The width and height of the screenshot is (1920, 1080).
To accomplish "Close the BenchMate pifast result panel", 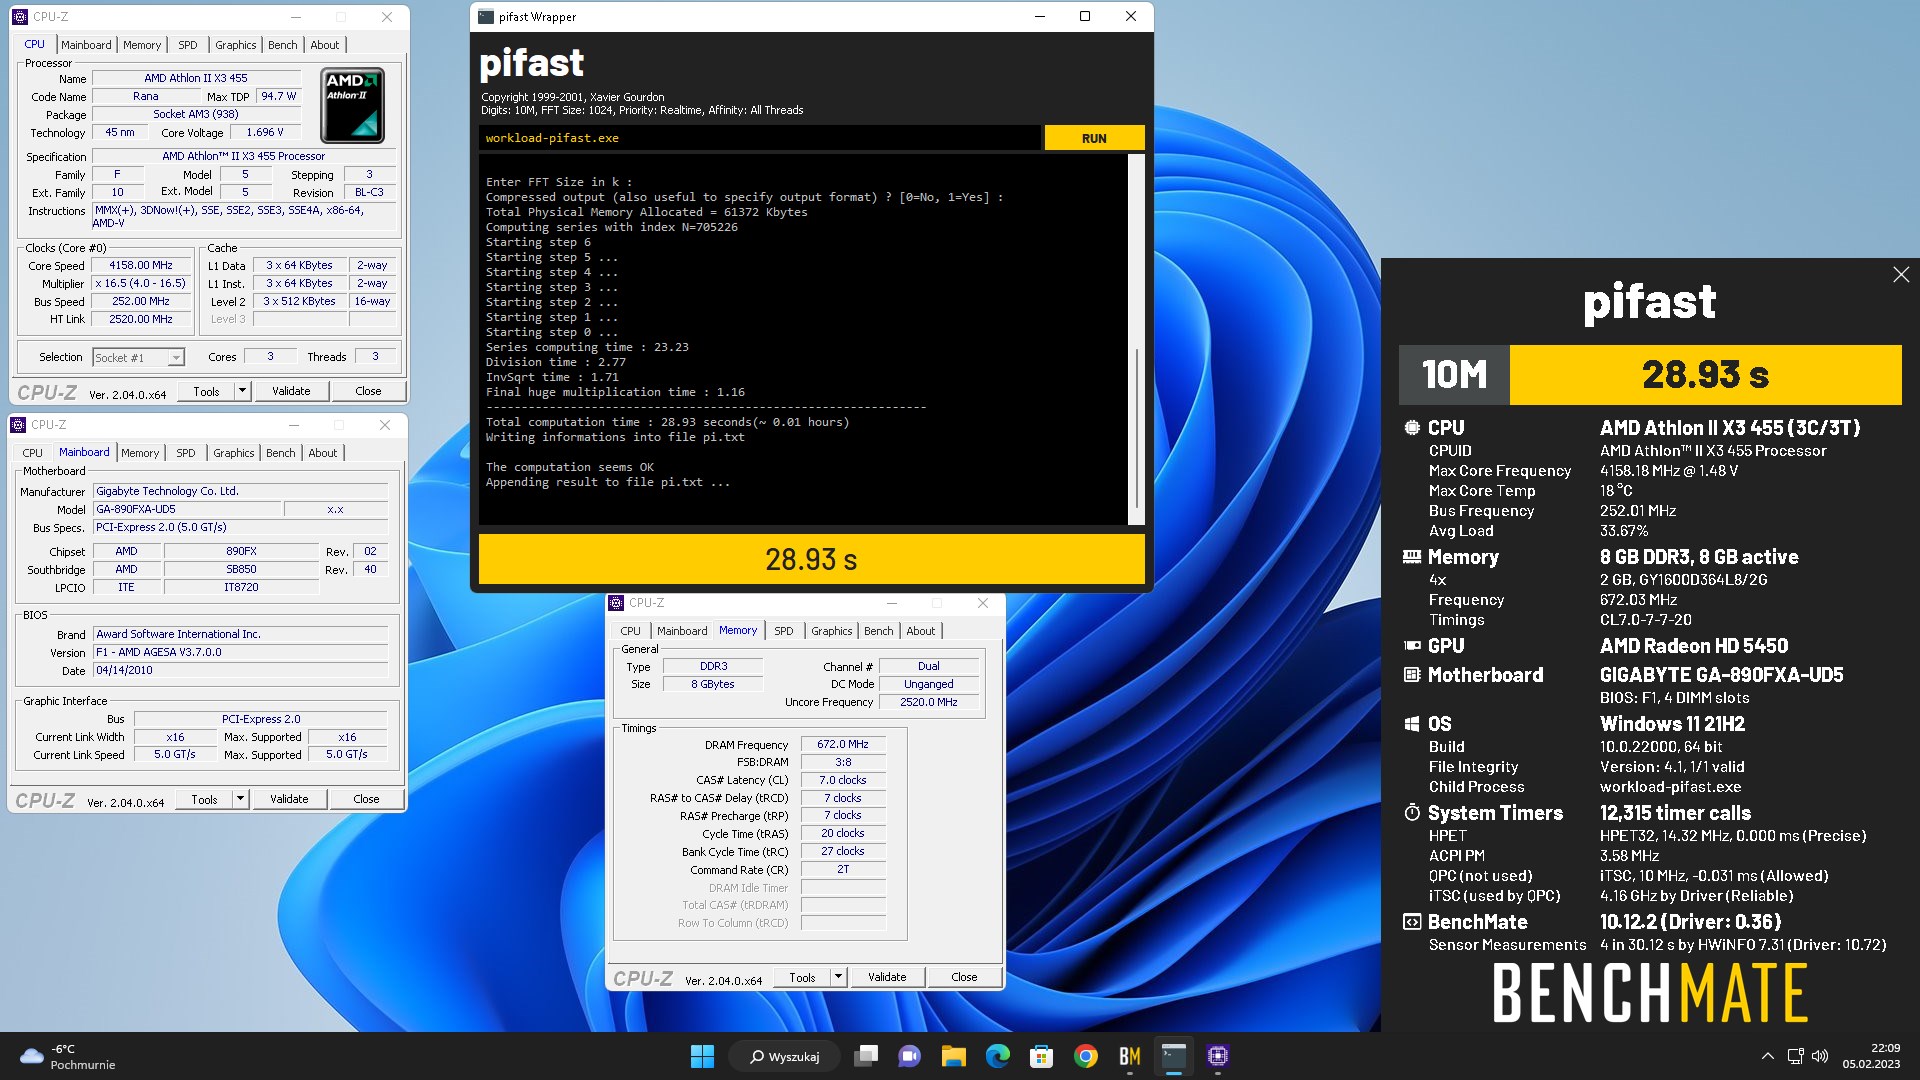I will (x=1900, y=275).
